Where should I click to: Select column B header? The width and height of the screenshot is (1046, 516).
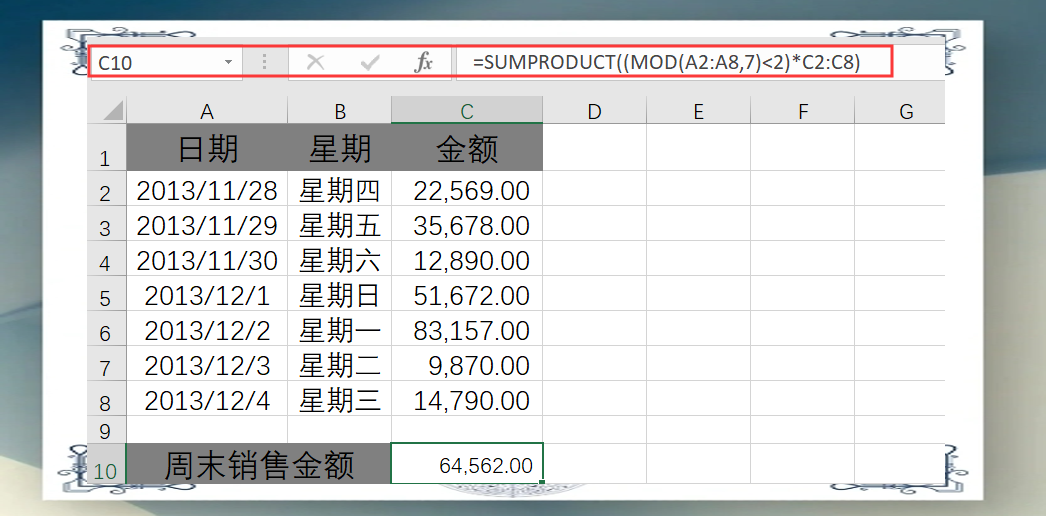tap(340, 111)
